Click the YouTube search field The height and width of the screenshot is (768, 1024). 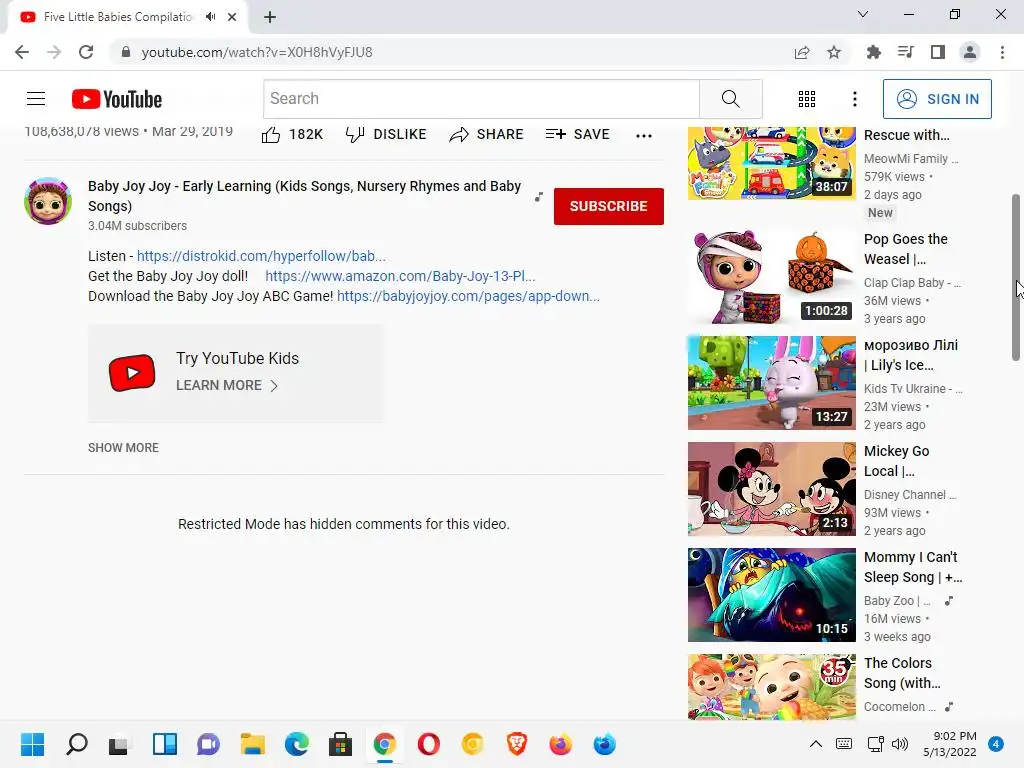481,99
